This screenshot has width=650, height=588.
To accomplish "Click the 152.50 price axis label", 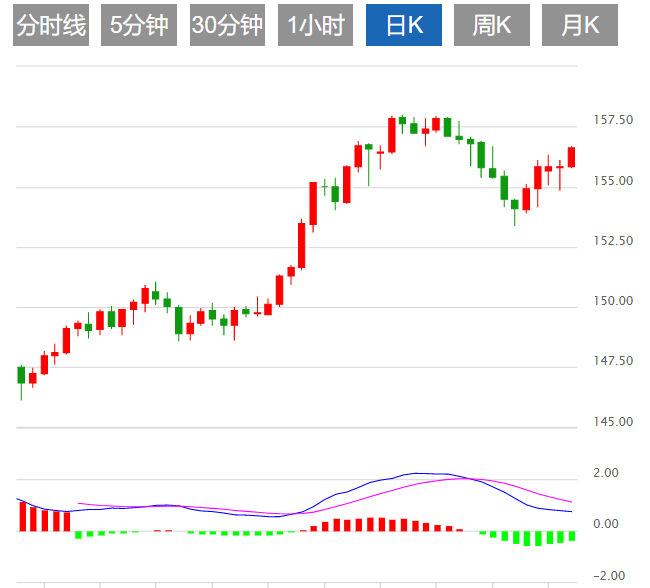I will click(613, 241).
